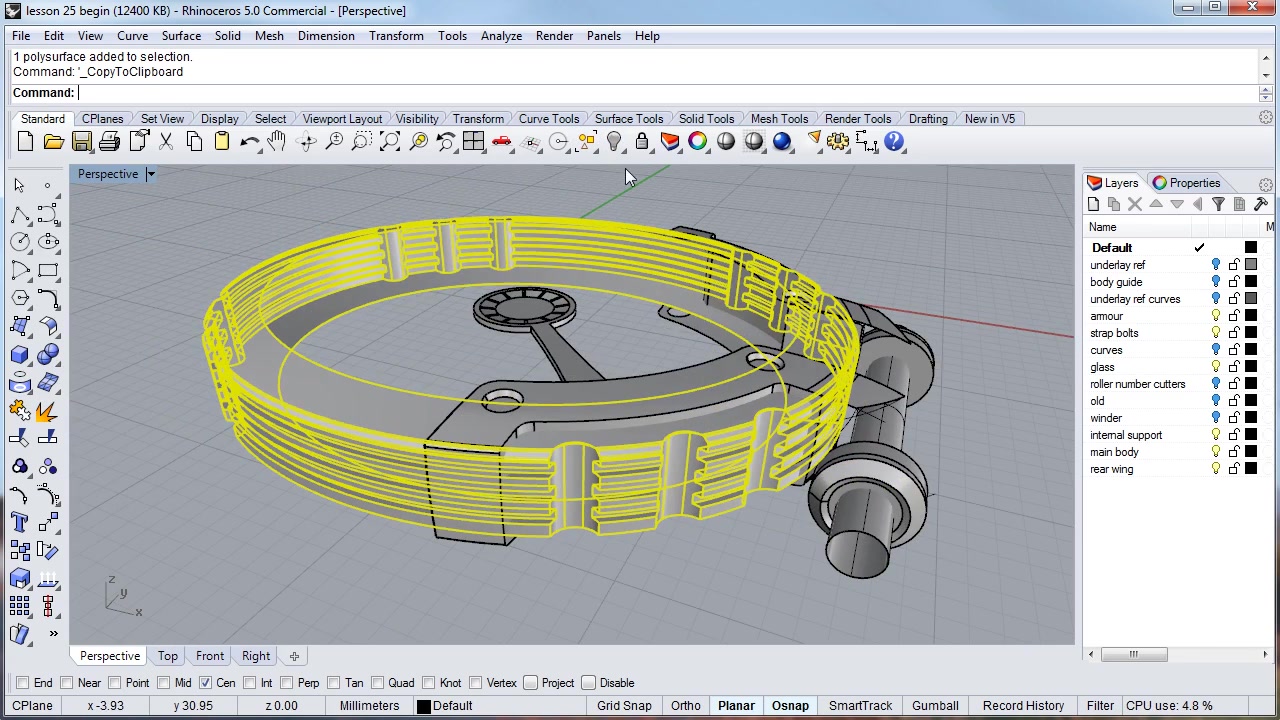The image size is (1280, 720).
Task: Open the Perspective viewport dropdown arrow
Action: click(x=150, y=174)
